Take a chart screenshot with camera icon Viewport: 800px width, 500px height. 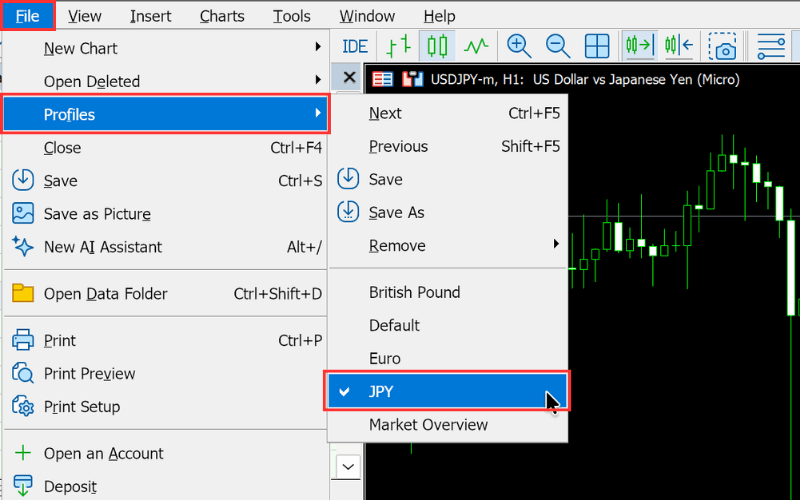coord(722,46)
